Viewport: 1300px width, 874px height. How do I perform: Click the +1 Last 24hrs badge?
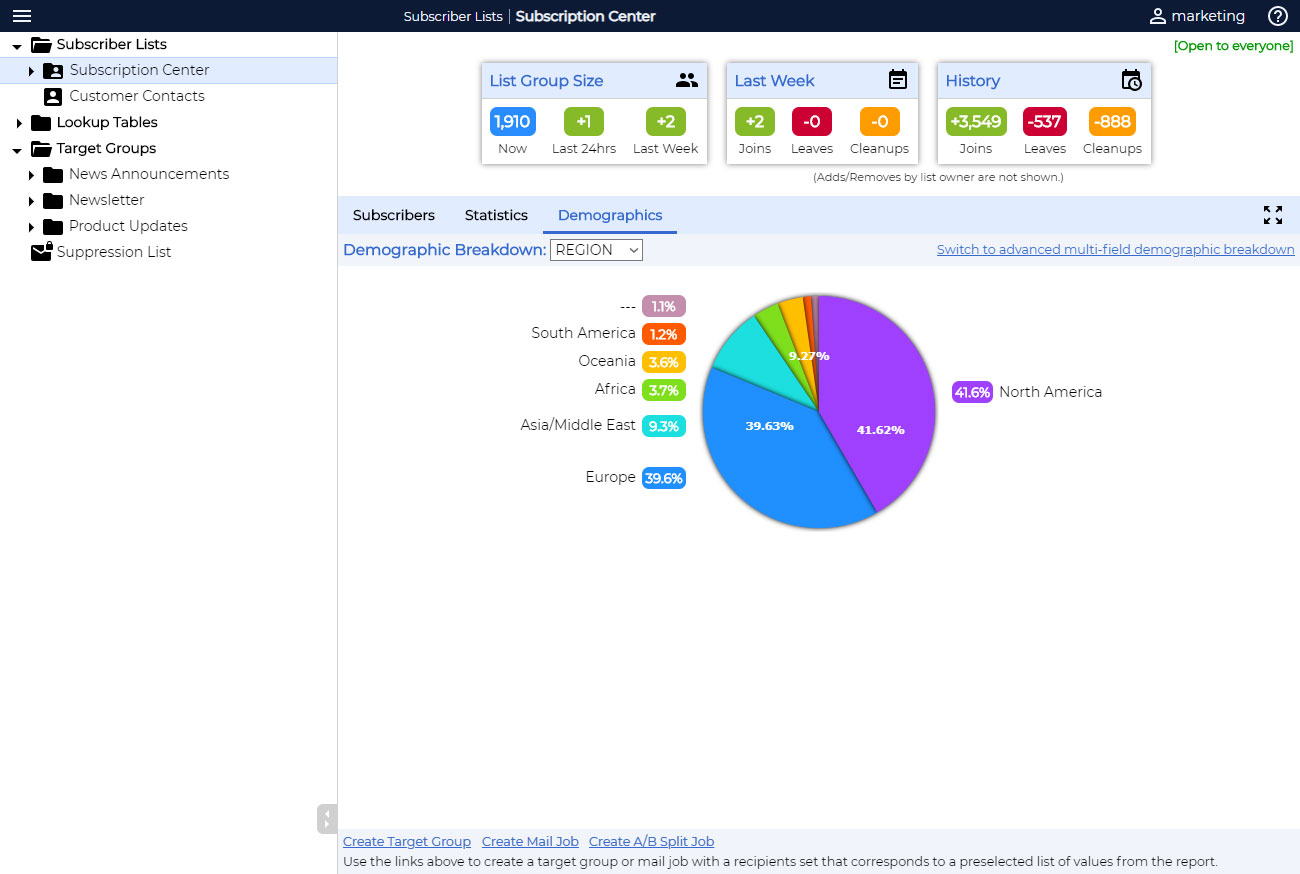[584, 122]
